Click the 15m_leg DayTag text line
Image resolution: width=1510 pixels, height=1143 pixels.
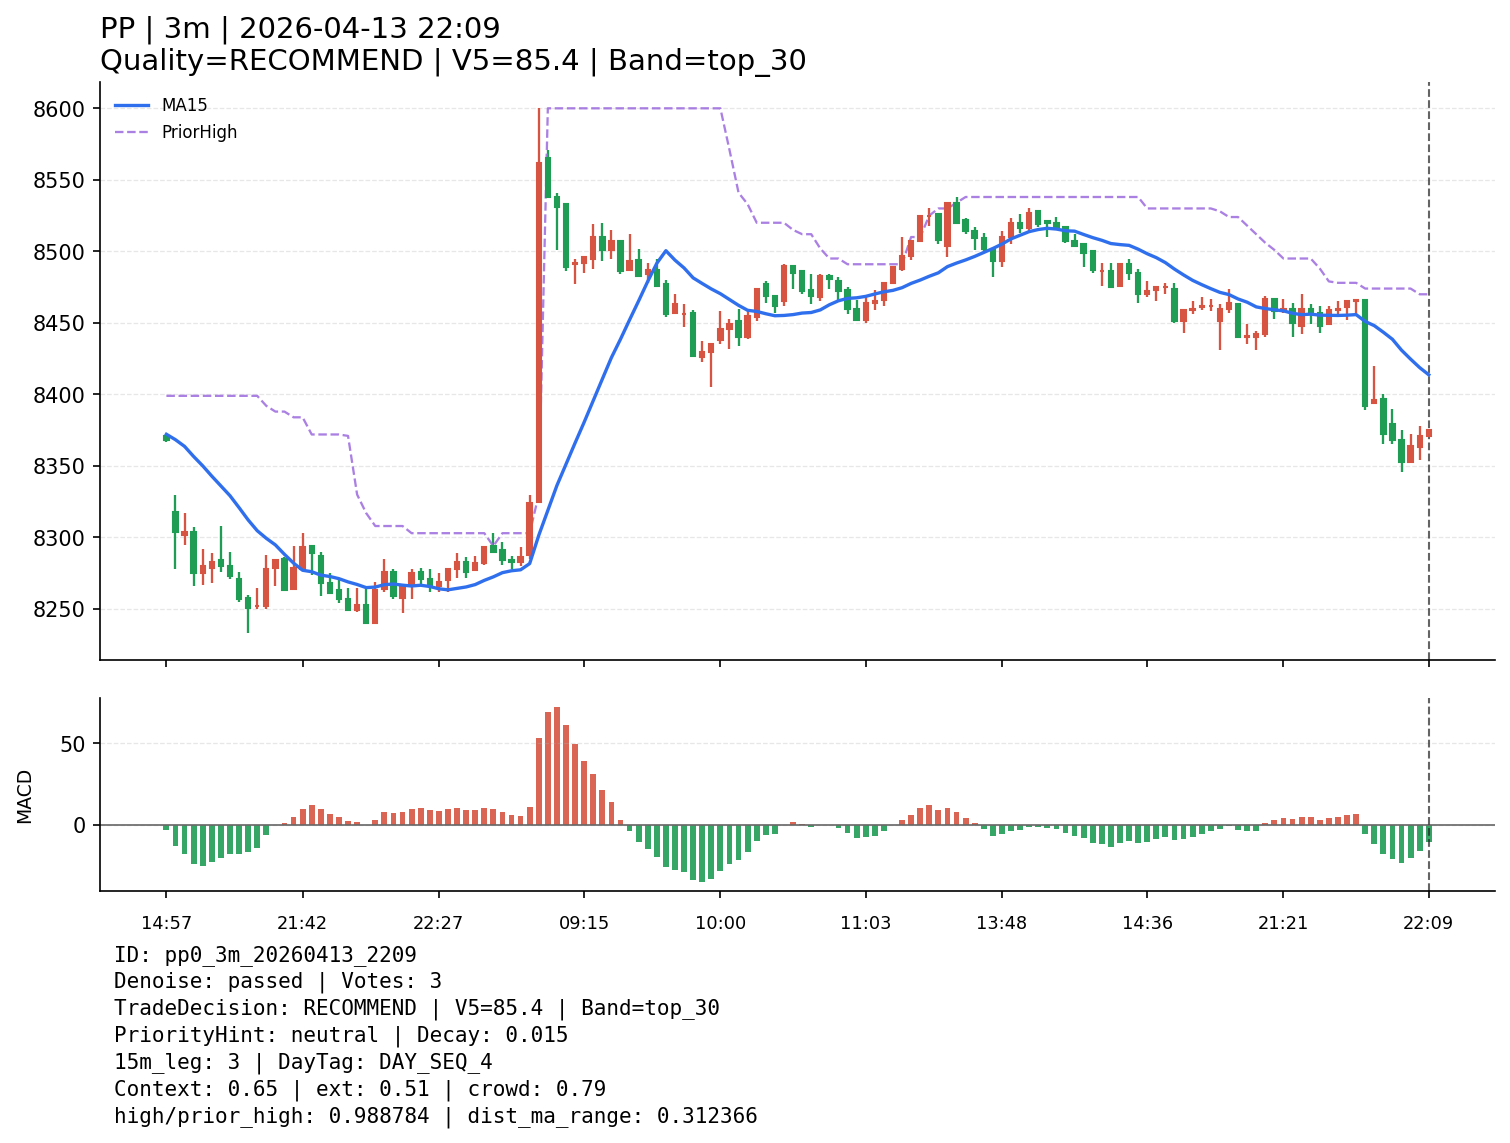point(303,1063)
